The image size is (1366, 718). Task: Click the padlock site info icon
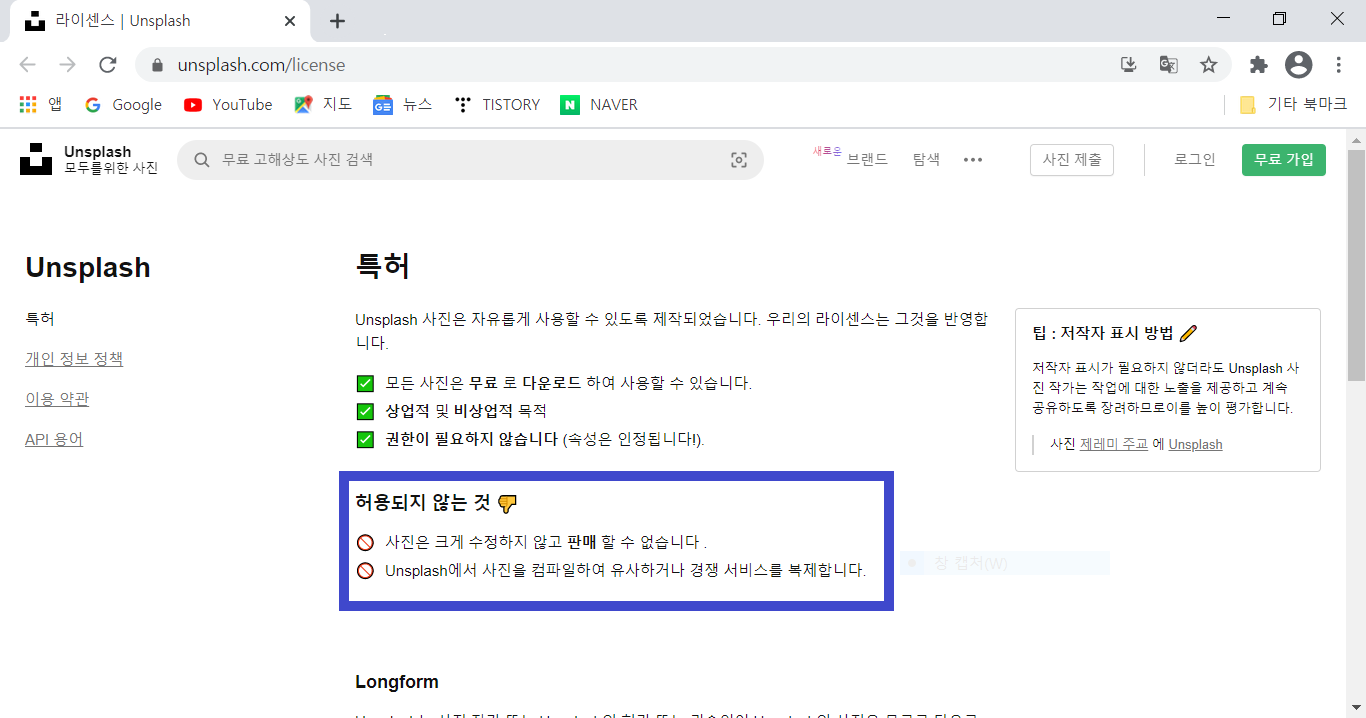point(156,65)
